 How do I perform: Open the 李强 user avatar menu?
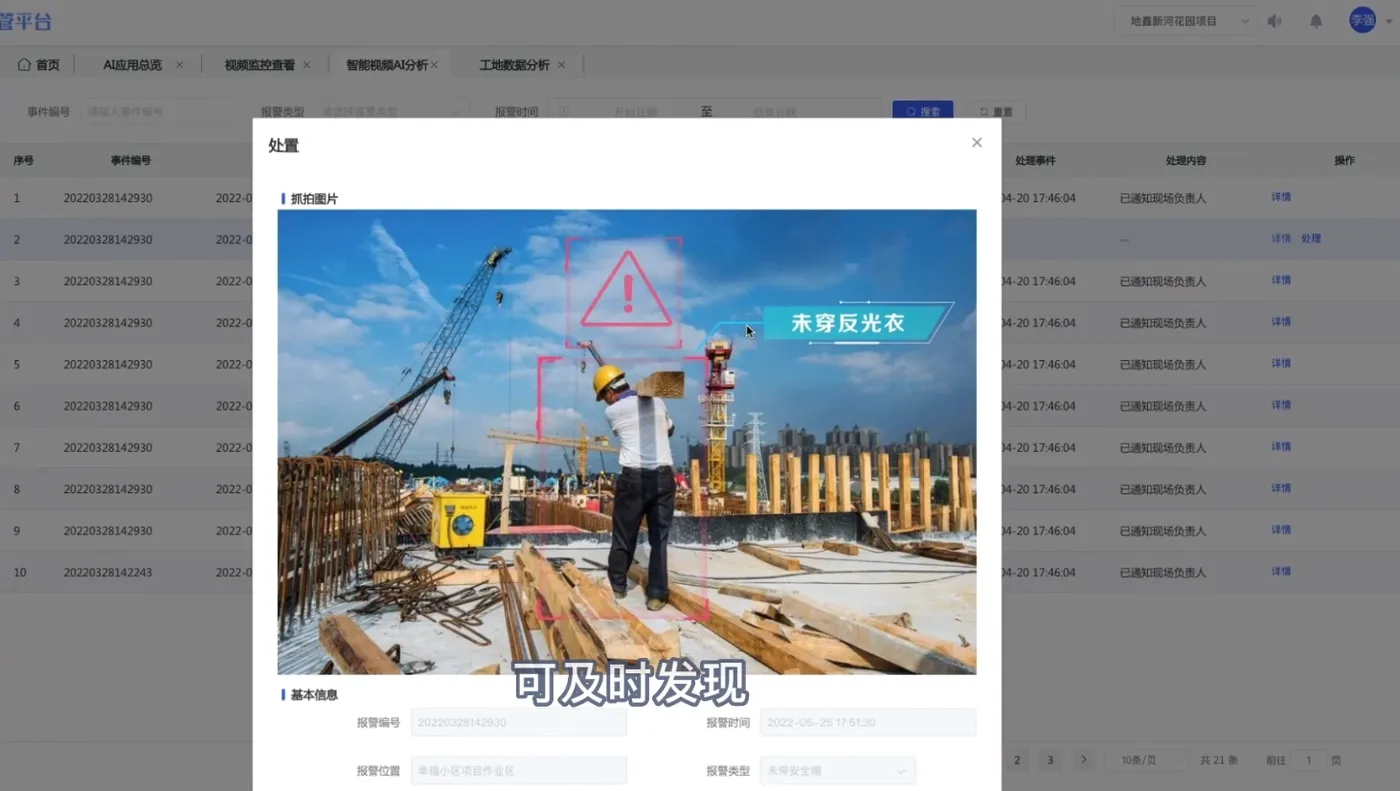1362,20
